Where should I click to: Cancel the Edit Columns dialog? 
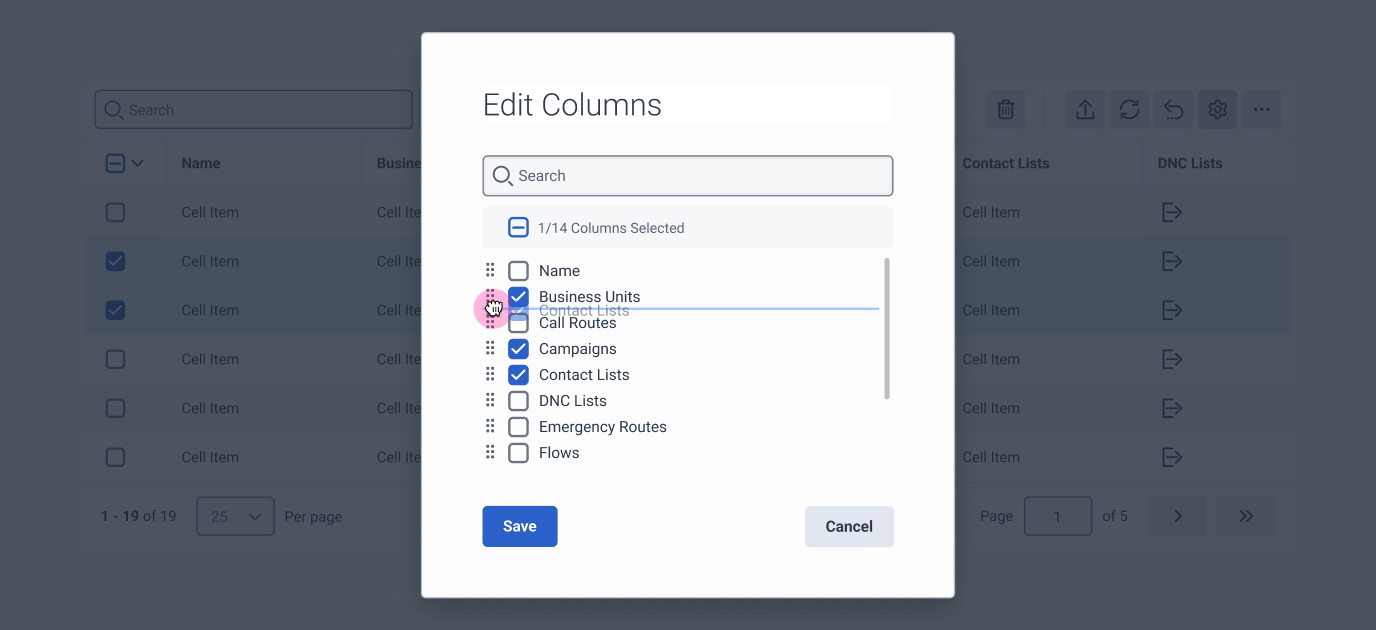(849, 526)
